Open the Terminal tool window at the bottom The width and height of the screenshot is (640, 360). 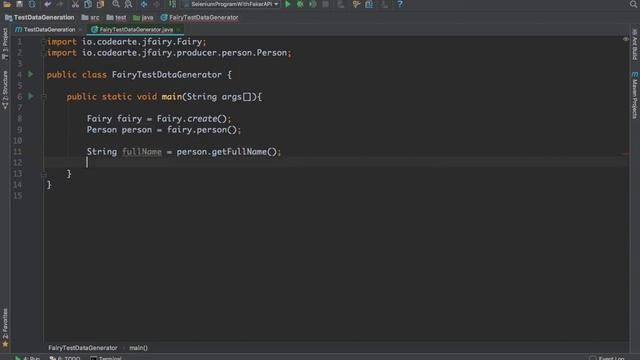click(x=106, y=358)
